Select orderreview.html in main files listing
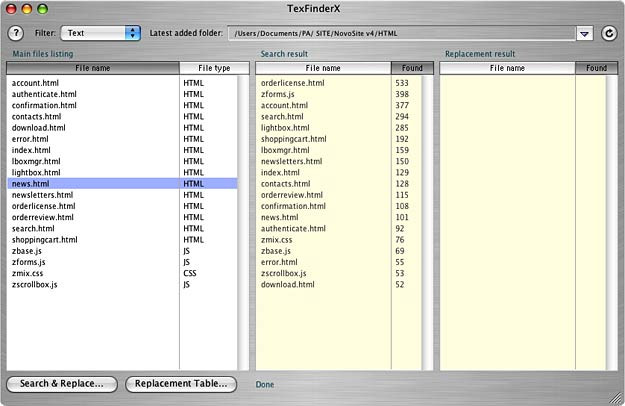The width and height of the screenshot is (625, 406). tap(43, 217)
